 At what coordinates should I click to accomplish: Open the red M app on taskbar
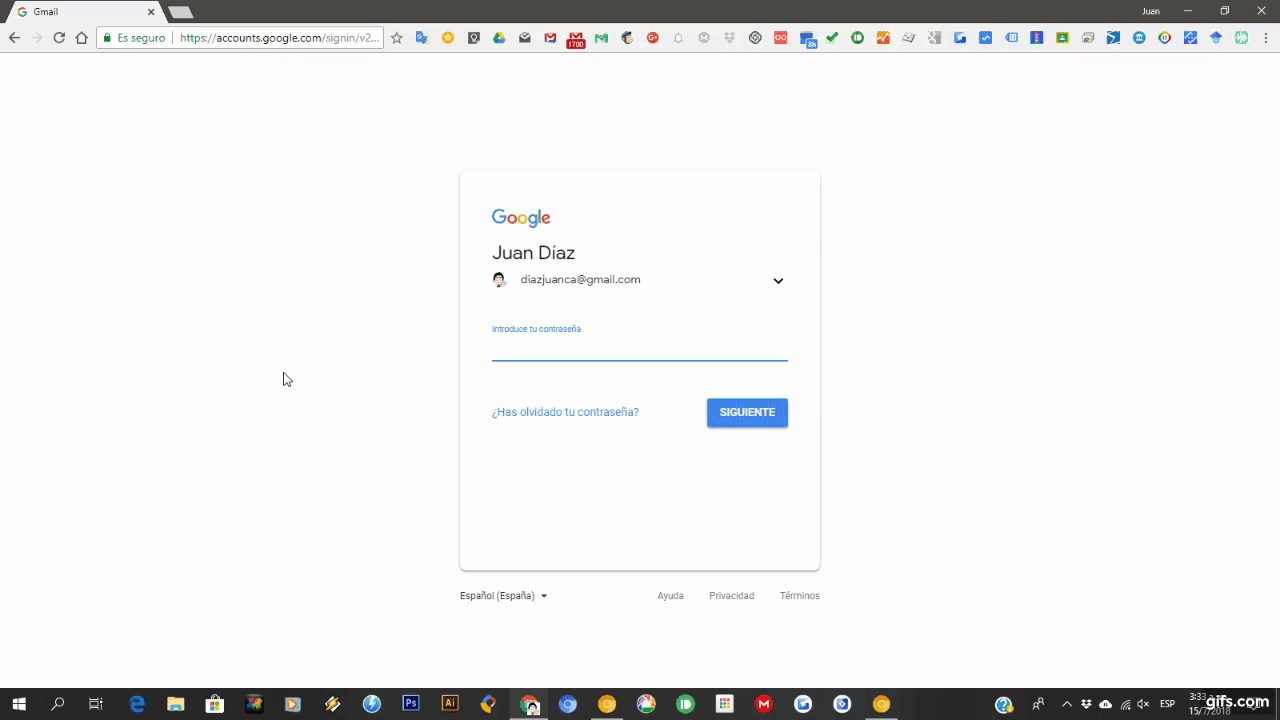764,704
